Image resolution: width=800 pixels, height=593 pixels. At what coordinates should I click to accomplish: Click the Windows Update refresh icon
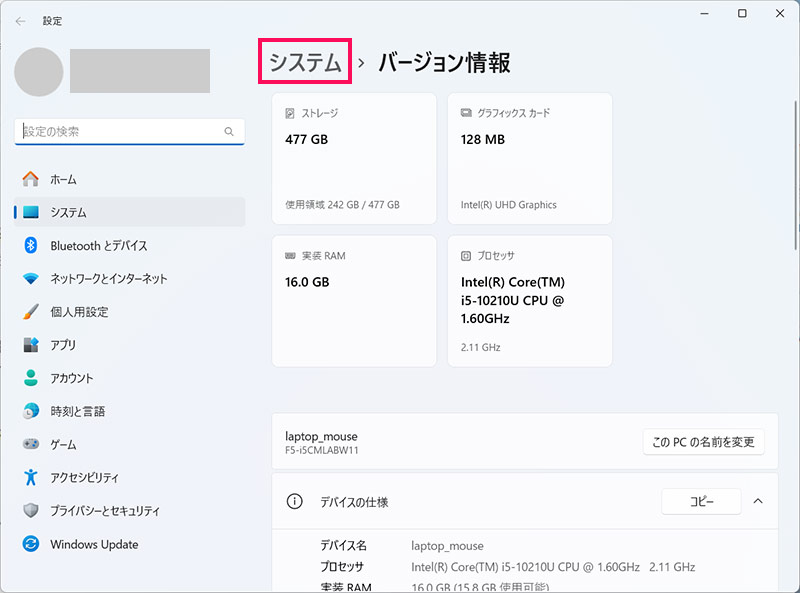click(x=31, y=544)
